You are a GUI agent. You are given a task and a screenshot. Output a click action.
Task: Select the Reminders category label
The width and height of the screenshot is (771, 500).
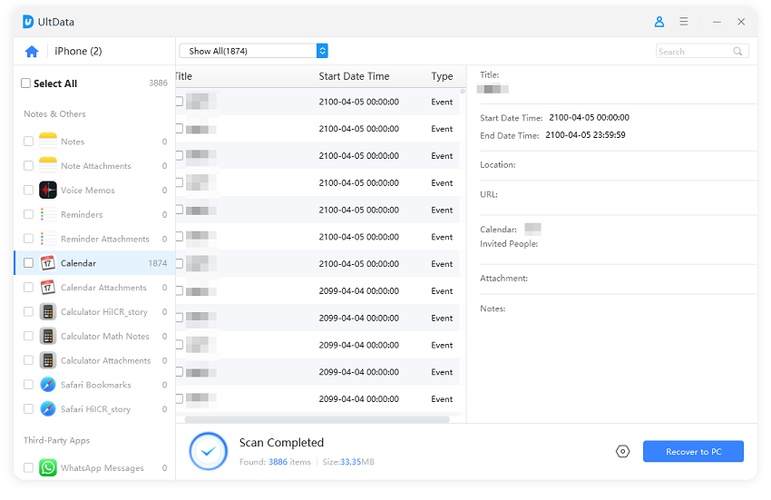[x=82, y=214]
